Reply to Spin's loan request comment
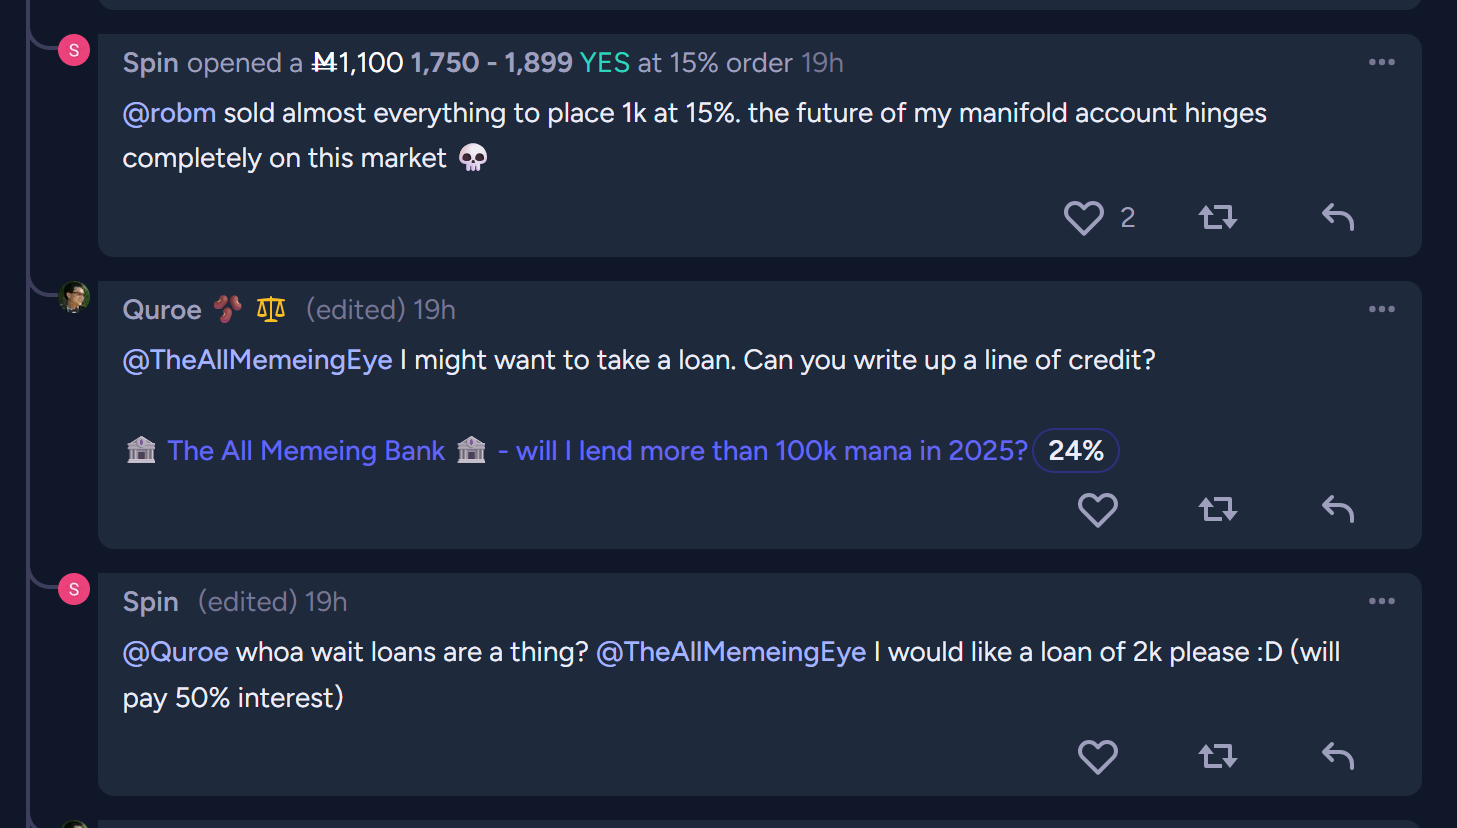The height and width of the screenshot is (828, 1457). tap(1338, 756)
